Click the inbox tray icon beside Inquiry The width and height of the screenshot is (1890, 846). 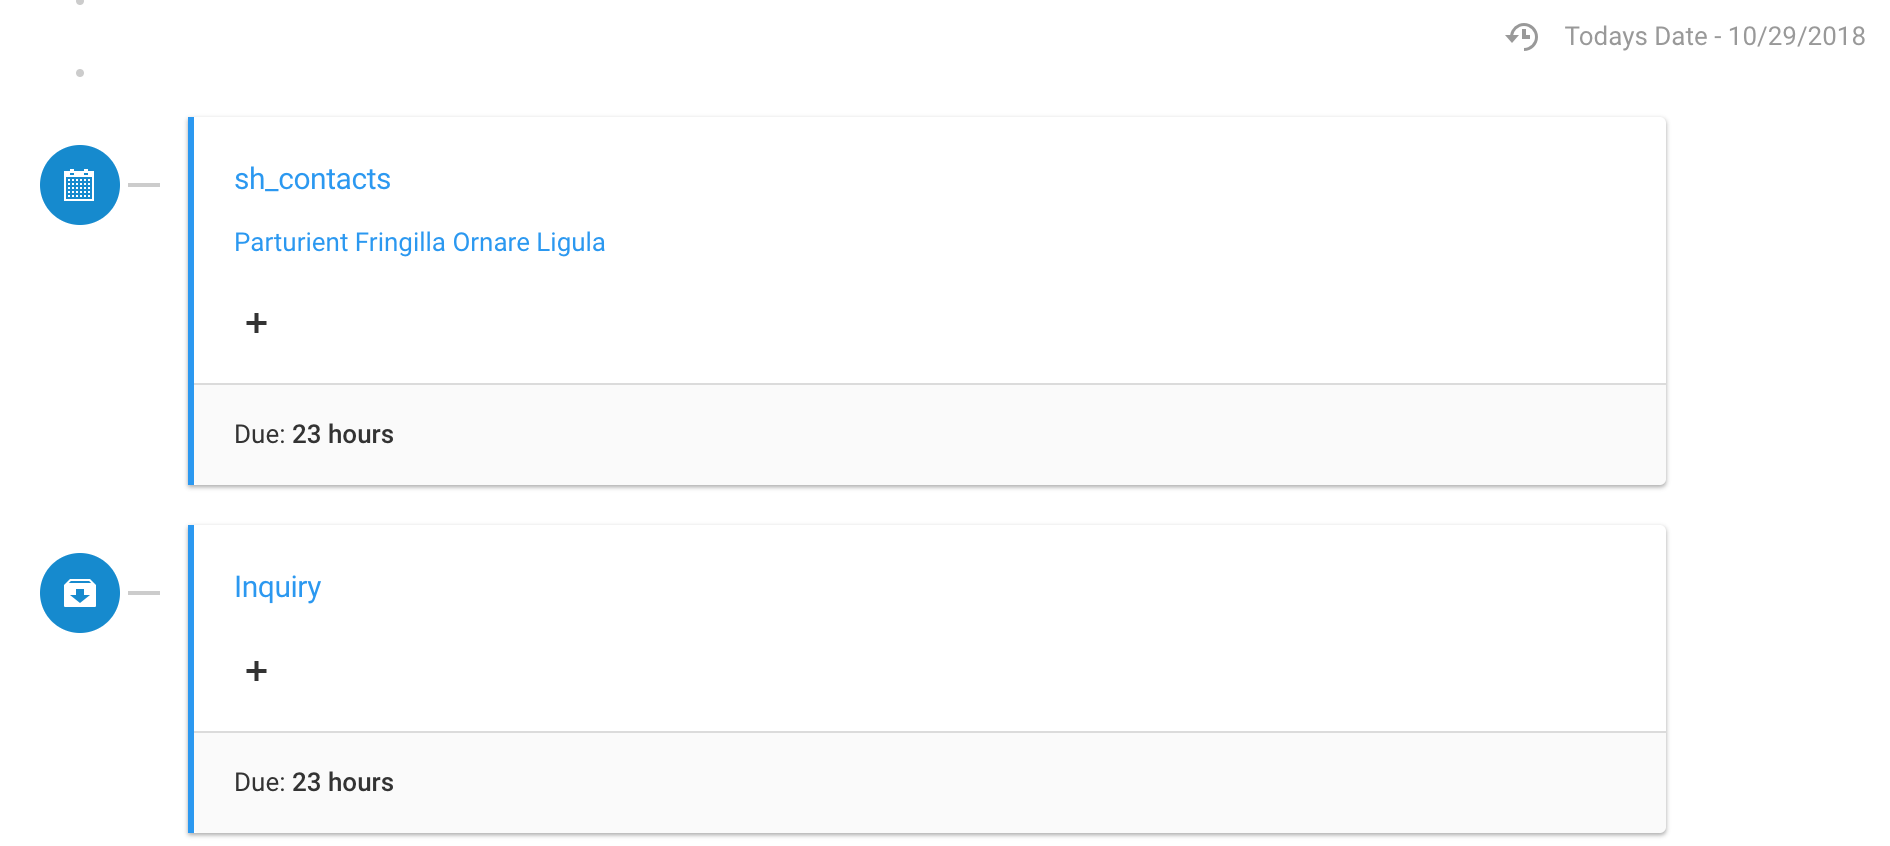click(80, 593)
